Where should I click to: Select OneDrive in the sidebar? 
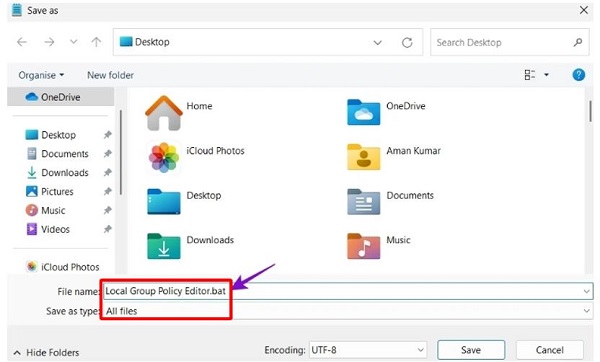60,97
